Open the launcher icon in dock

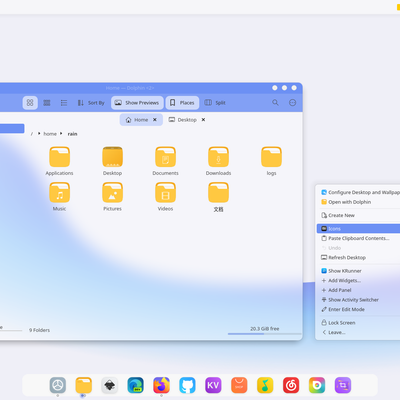click(x=58, y=385)
